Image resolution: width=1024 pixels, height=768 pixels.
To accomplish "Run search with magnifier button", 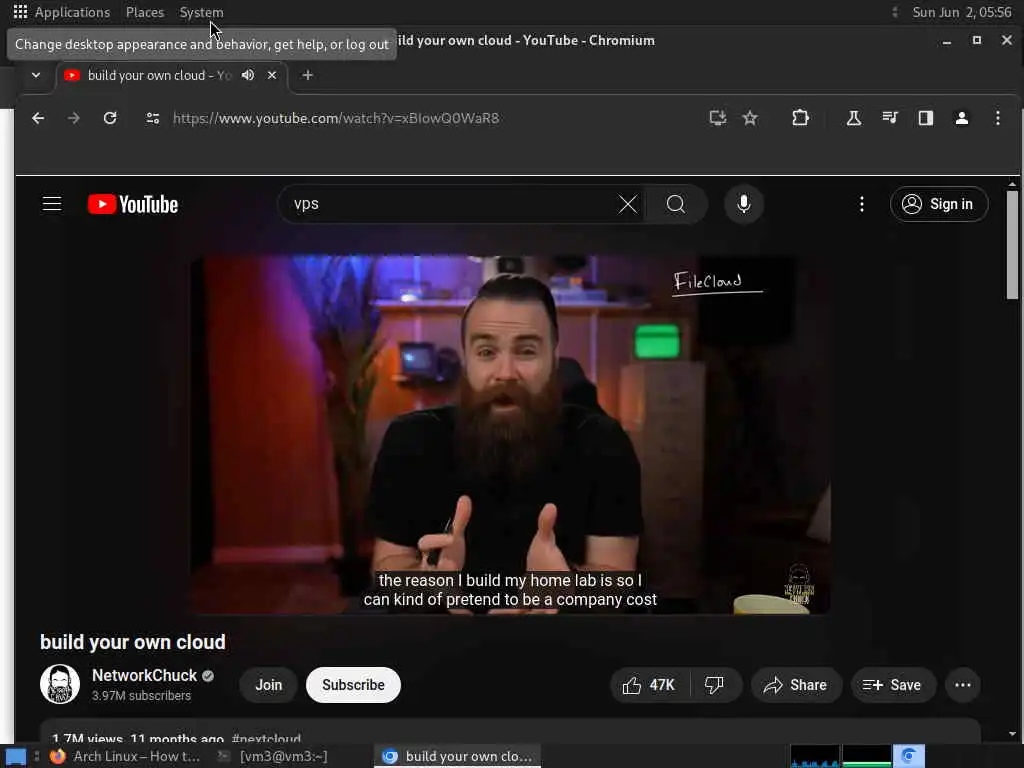I will [x=676, y=204].
